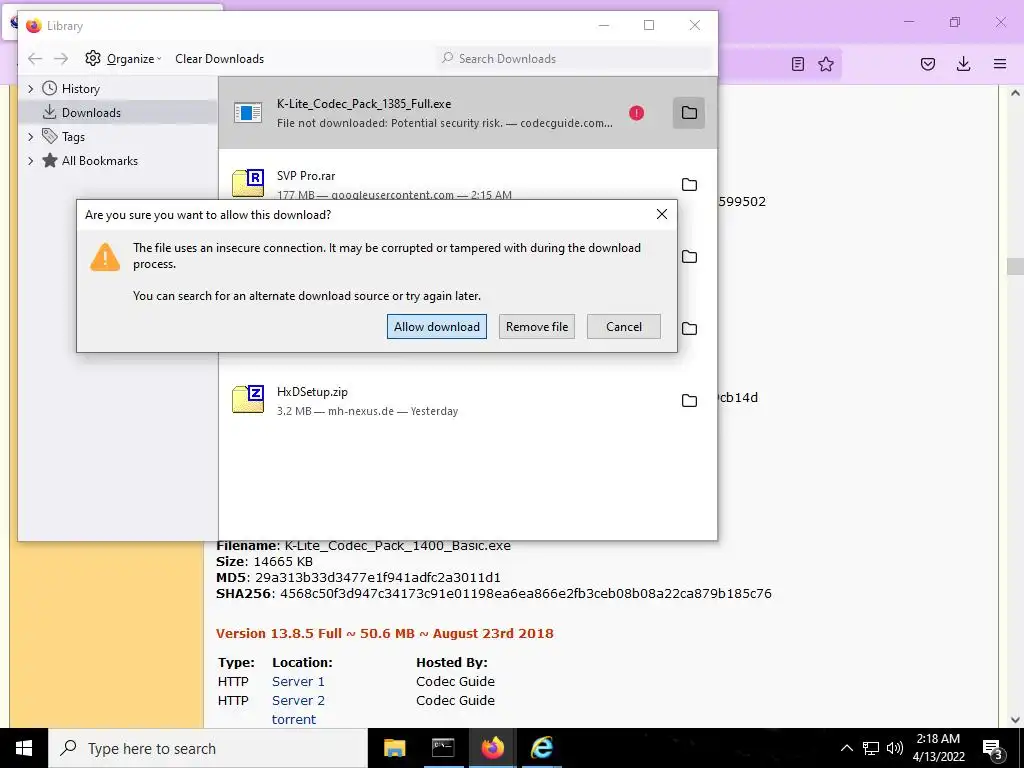
Task: Go back in Library window
Action: pyautogui.click(x=35, y=59)
